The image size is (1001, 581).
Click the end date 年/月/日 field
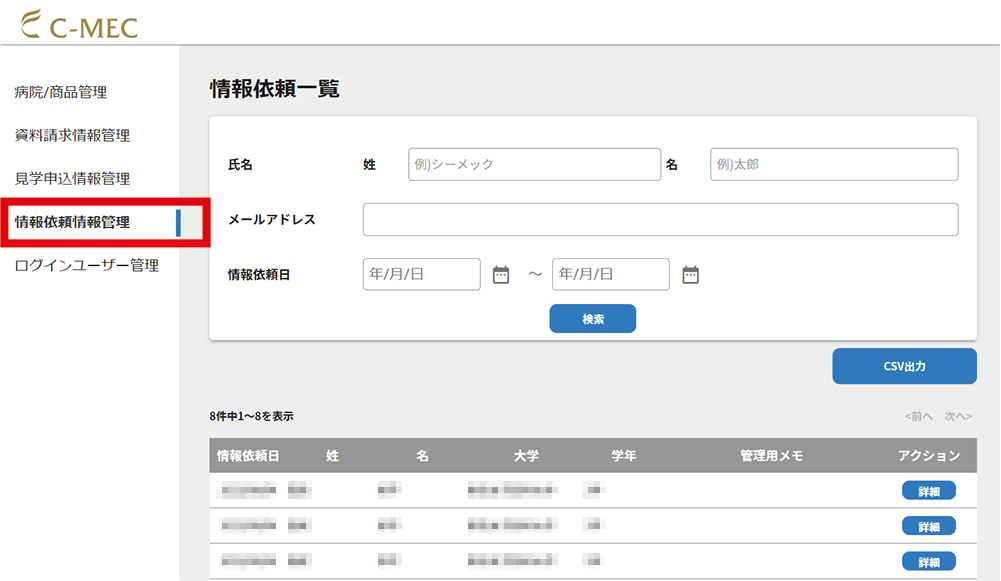coord(610,274)
